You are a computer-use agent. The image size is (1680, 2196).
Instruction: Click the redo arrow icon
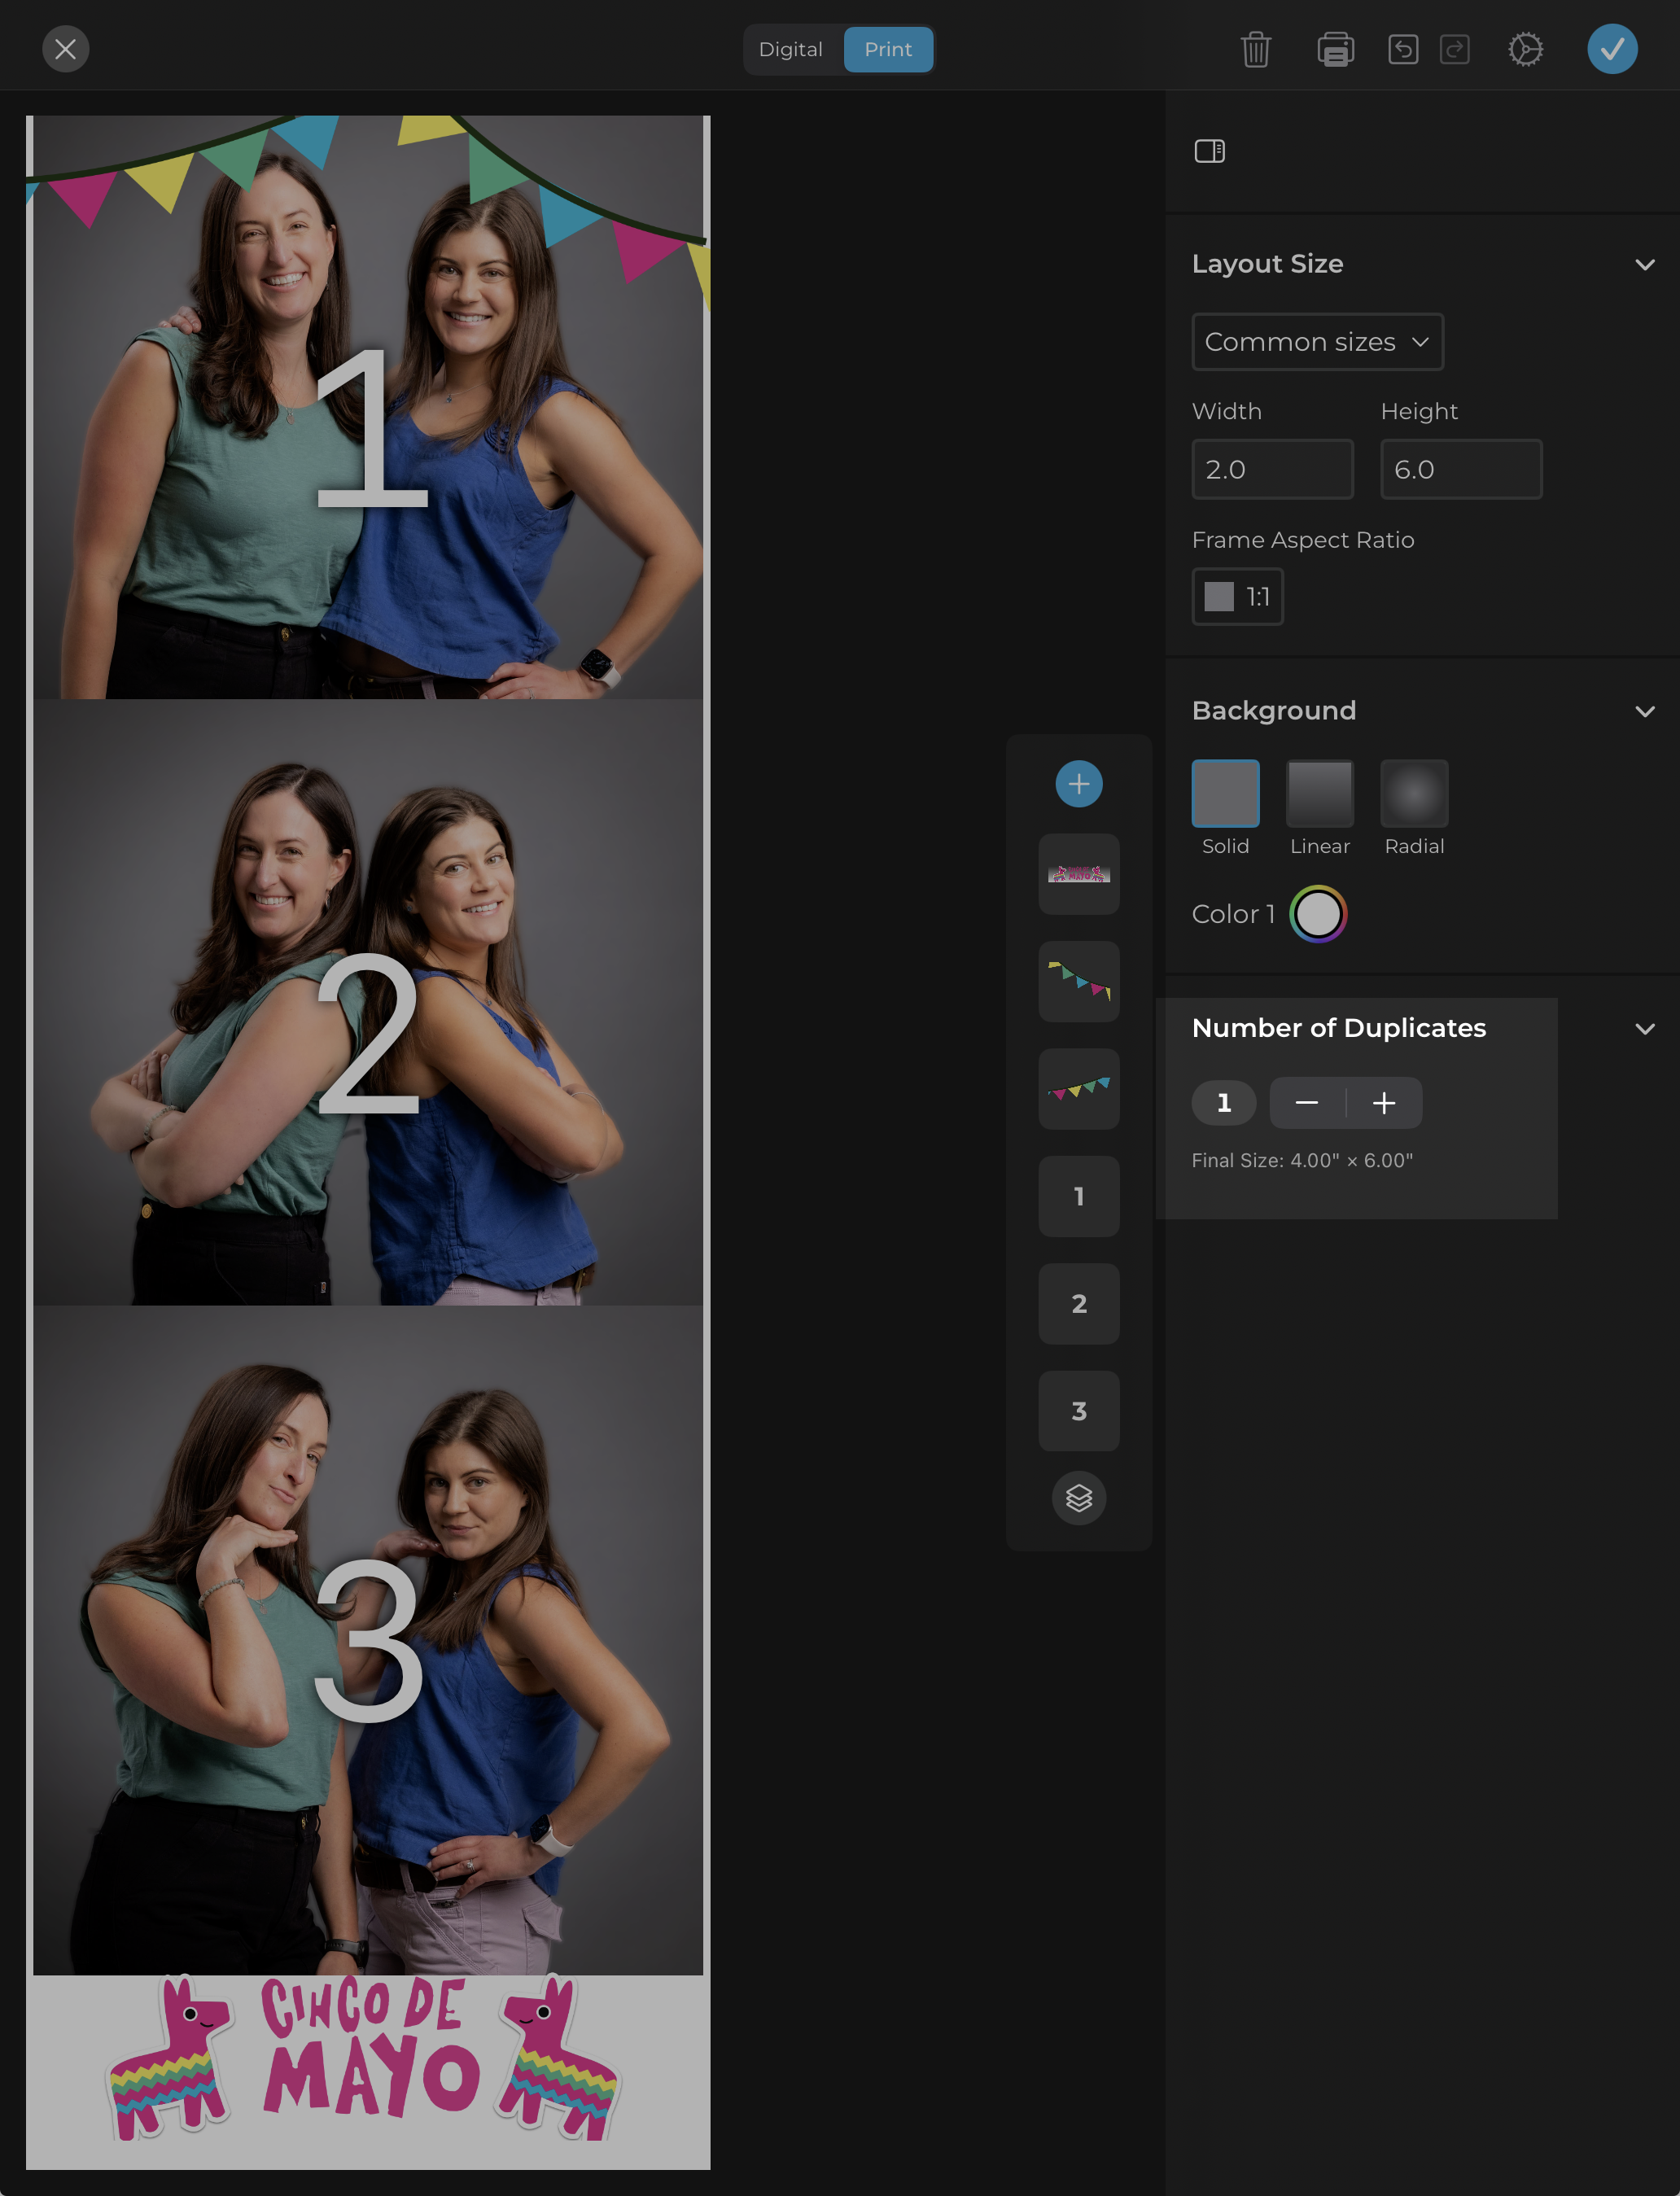[x=1454, y=49]
